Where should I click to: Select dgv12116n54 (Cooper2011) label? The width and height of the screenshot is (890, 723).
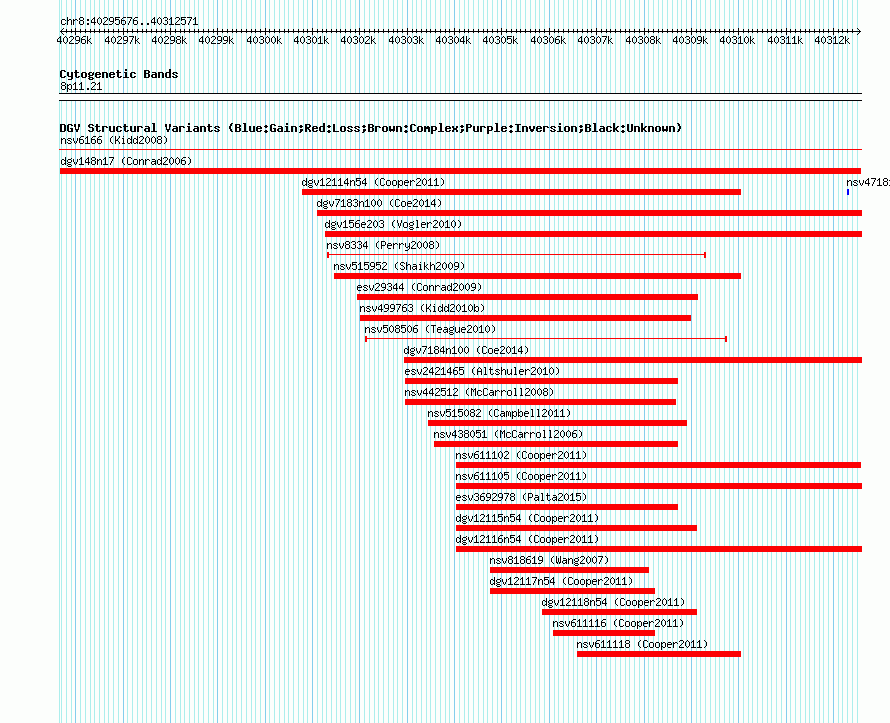pos(527,539)
